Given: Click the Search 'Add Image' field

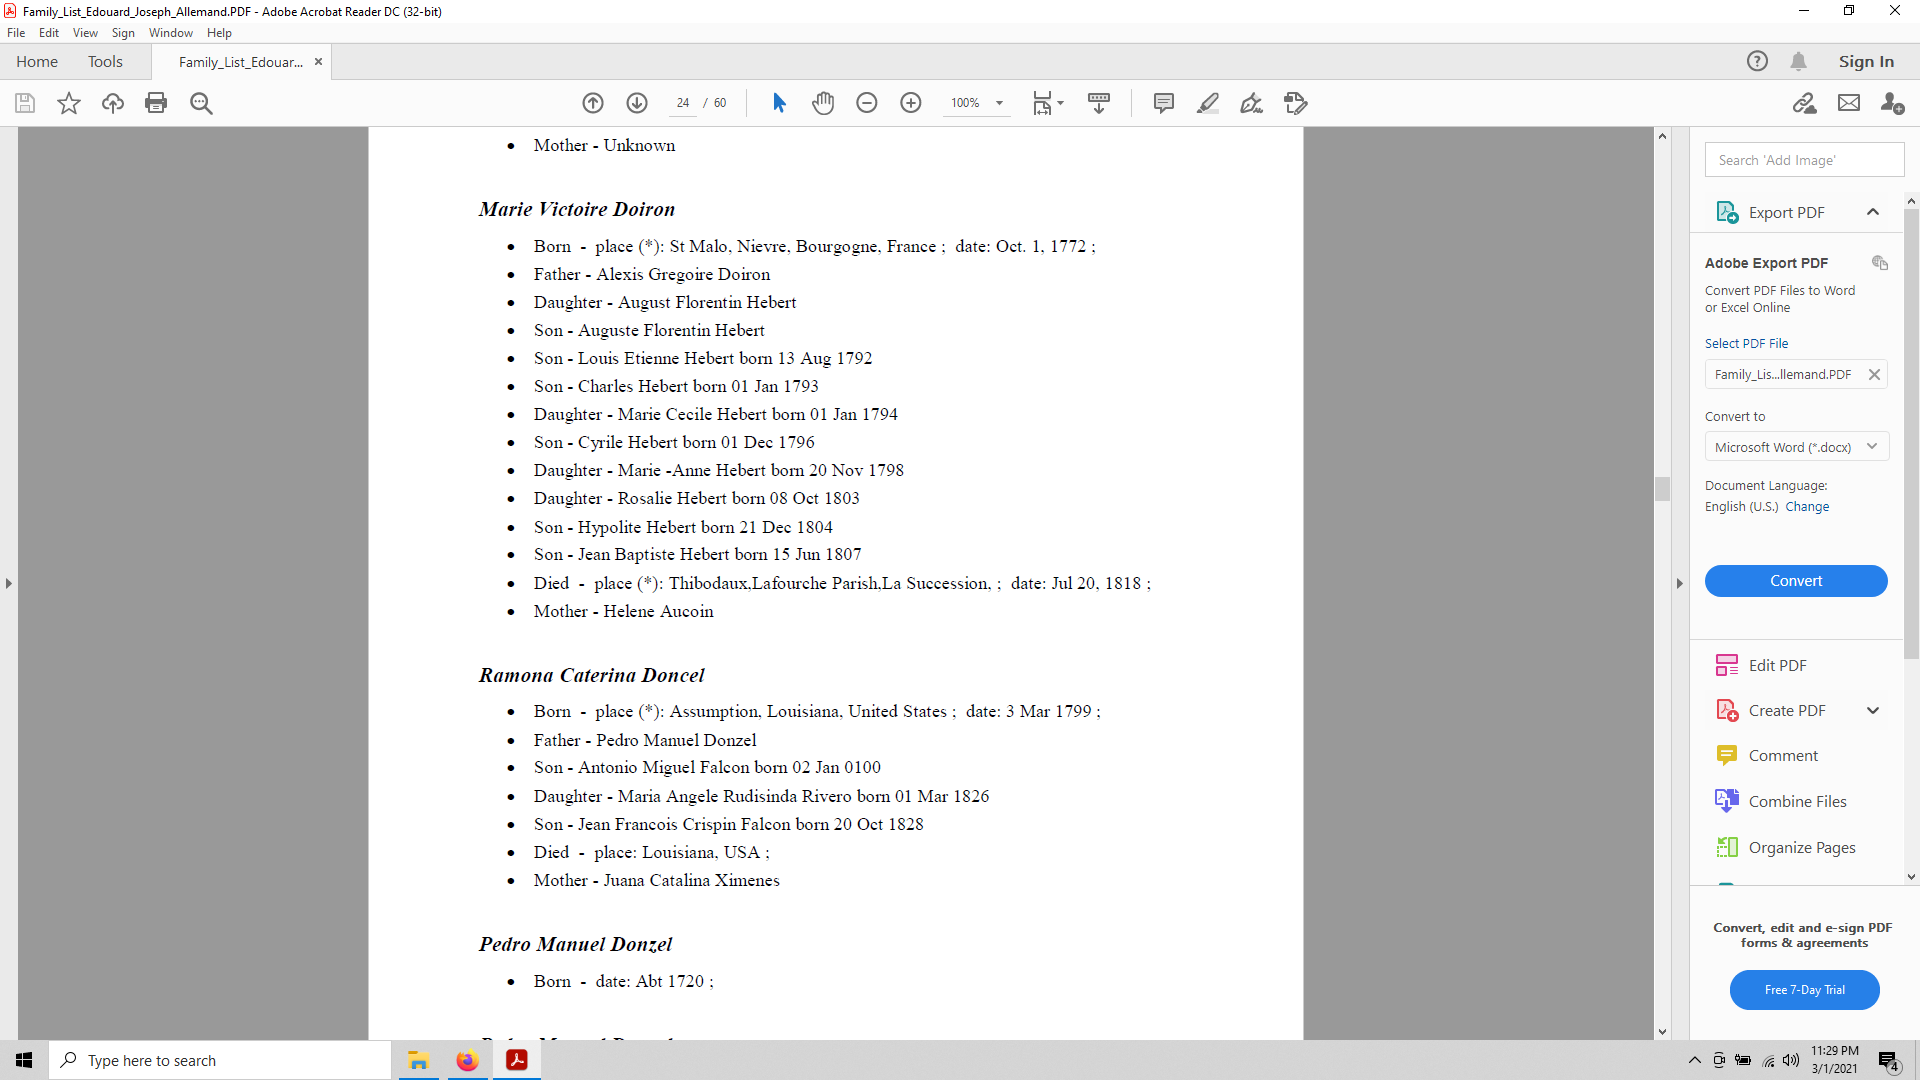Looking at the screenshot, I should click(1803, 160).
